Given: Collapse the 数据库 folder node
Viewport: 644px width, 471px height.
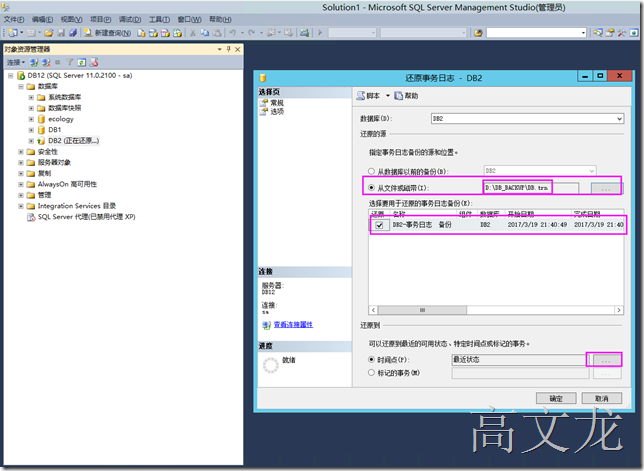Looking at the screenshot, I should click(21, 86).
